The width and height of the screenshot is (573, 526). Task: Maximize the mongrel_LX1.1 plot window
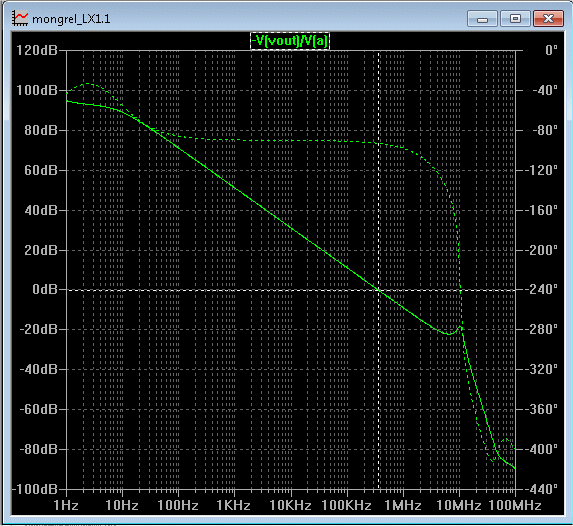click(x=515, y=19)
